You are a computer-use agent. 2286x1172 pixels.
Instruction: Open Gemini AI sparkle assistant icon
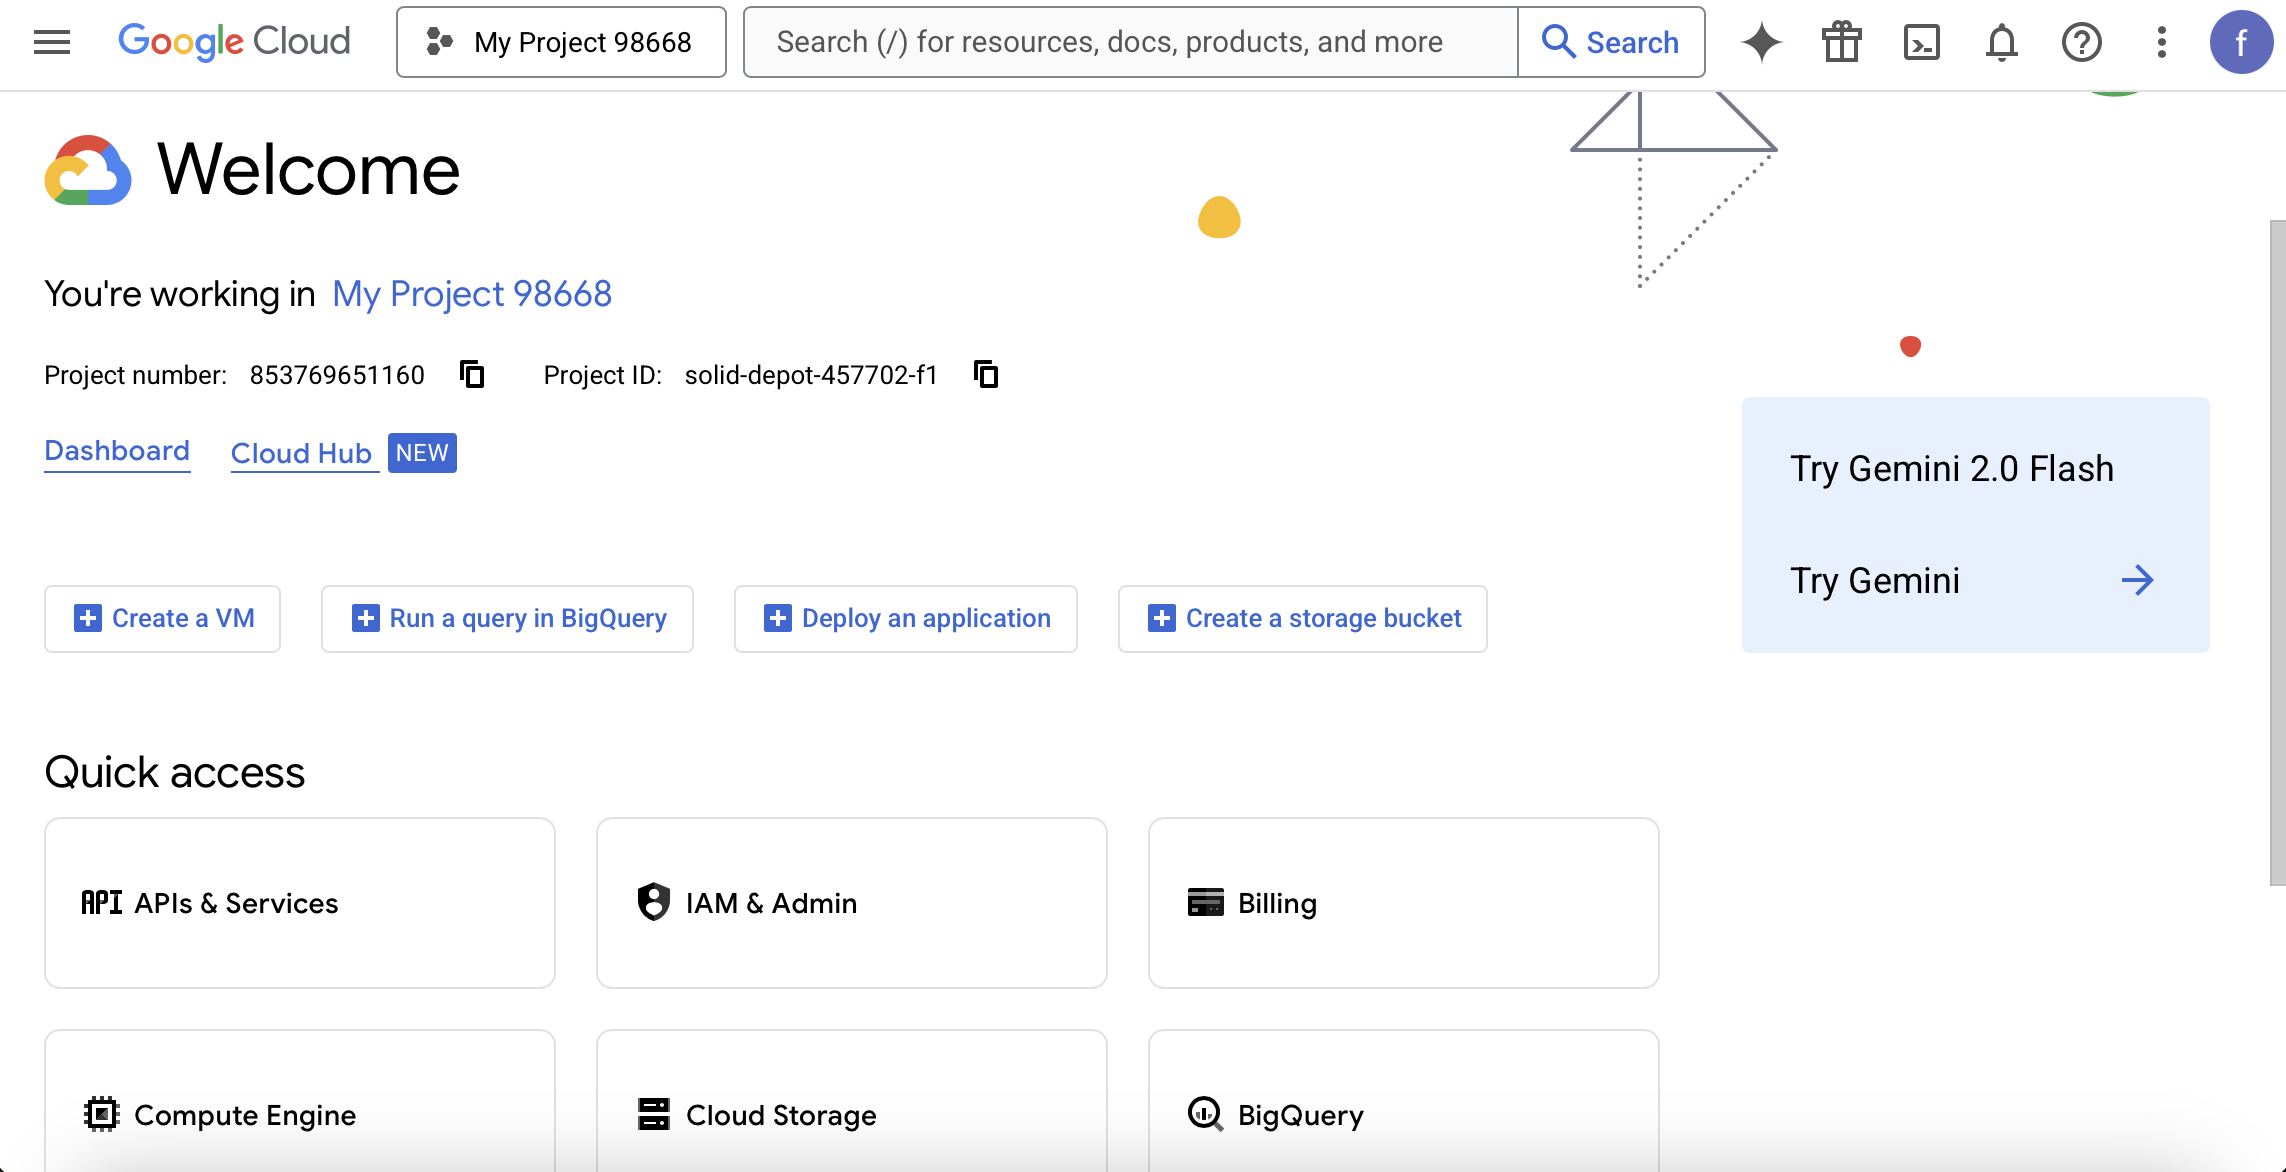coord(1761,42)
